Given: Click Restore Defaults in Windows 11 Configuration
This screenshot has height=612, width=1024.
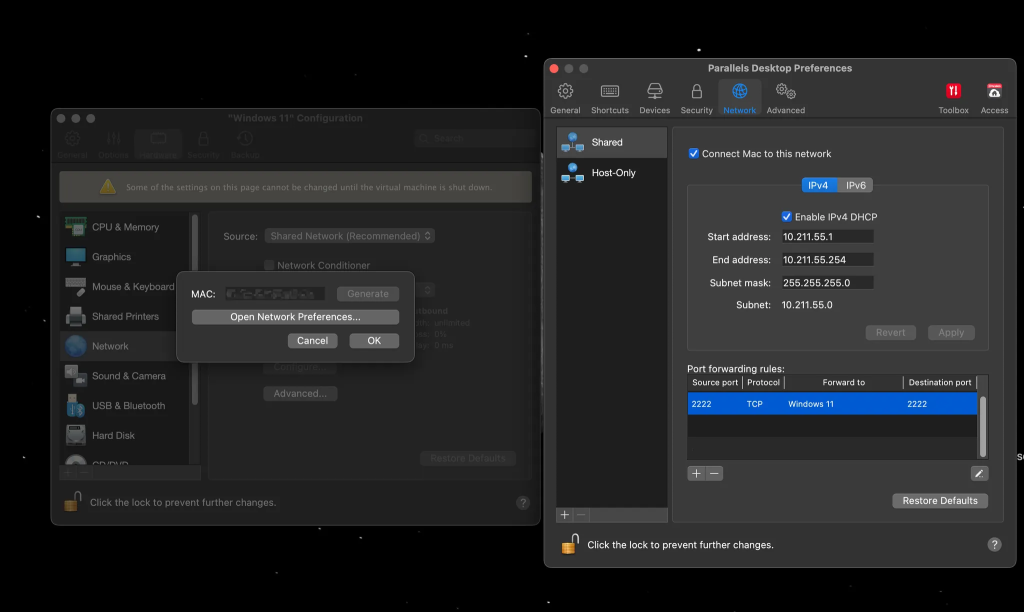Looking at the screenshot, I should (468, 459).
